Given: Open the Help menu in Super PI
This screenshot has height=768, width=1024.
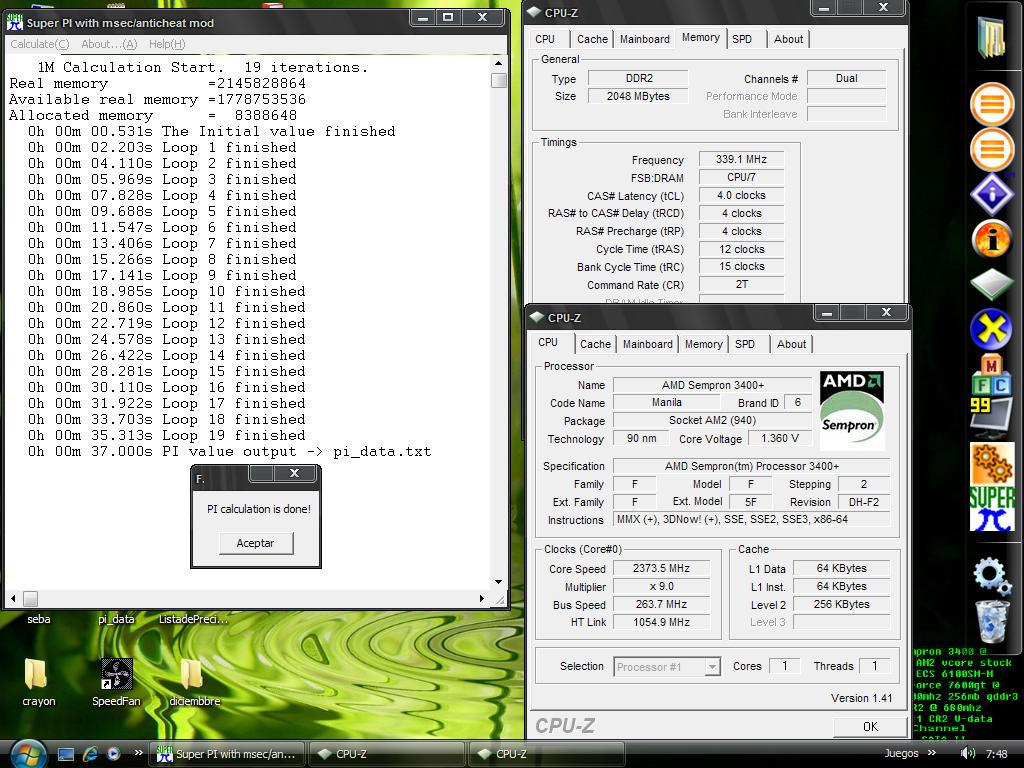Looking at the screenshot, I should pos(167,44).
